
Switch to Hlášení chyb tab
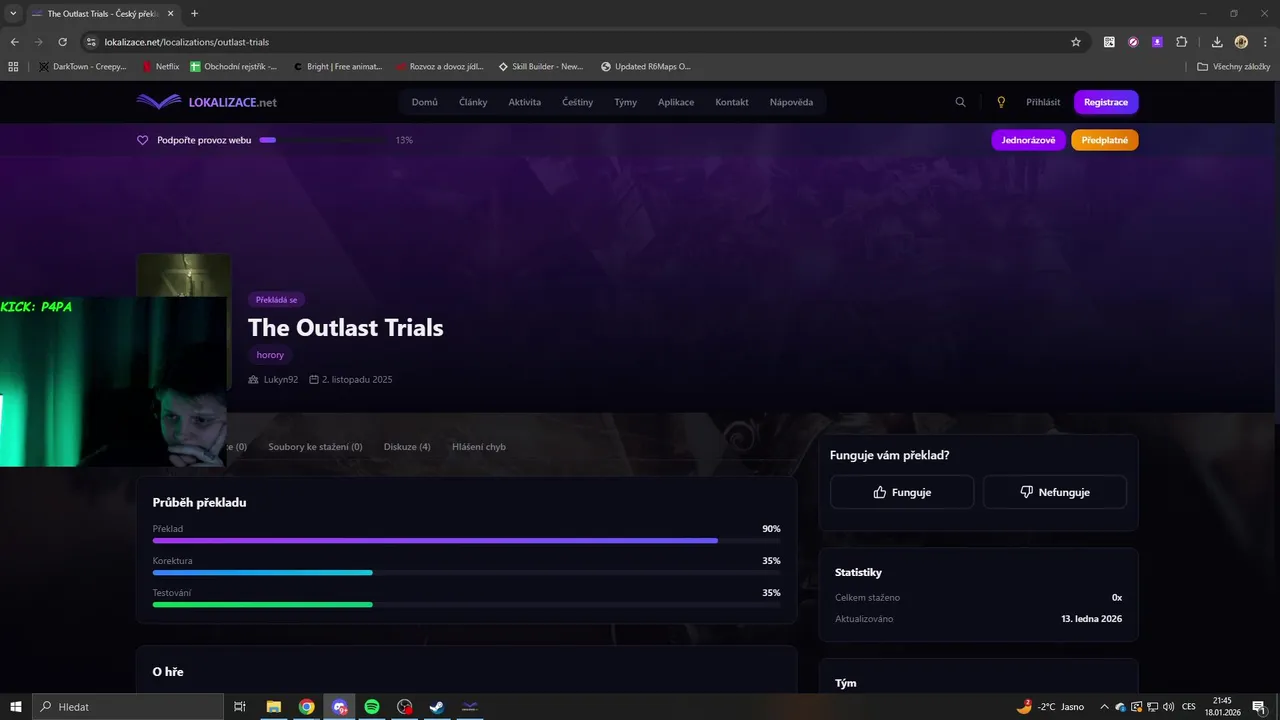[x=479, y=447]
